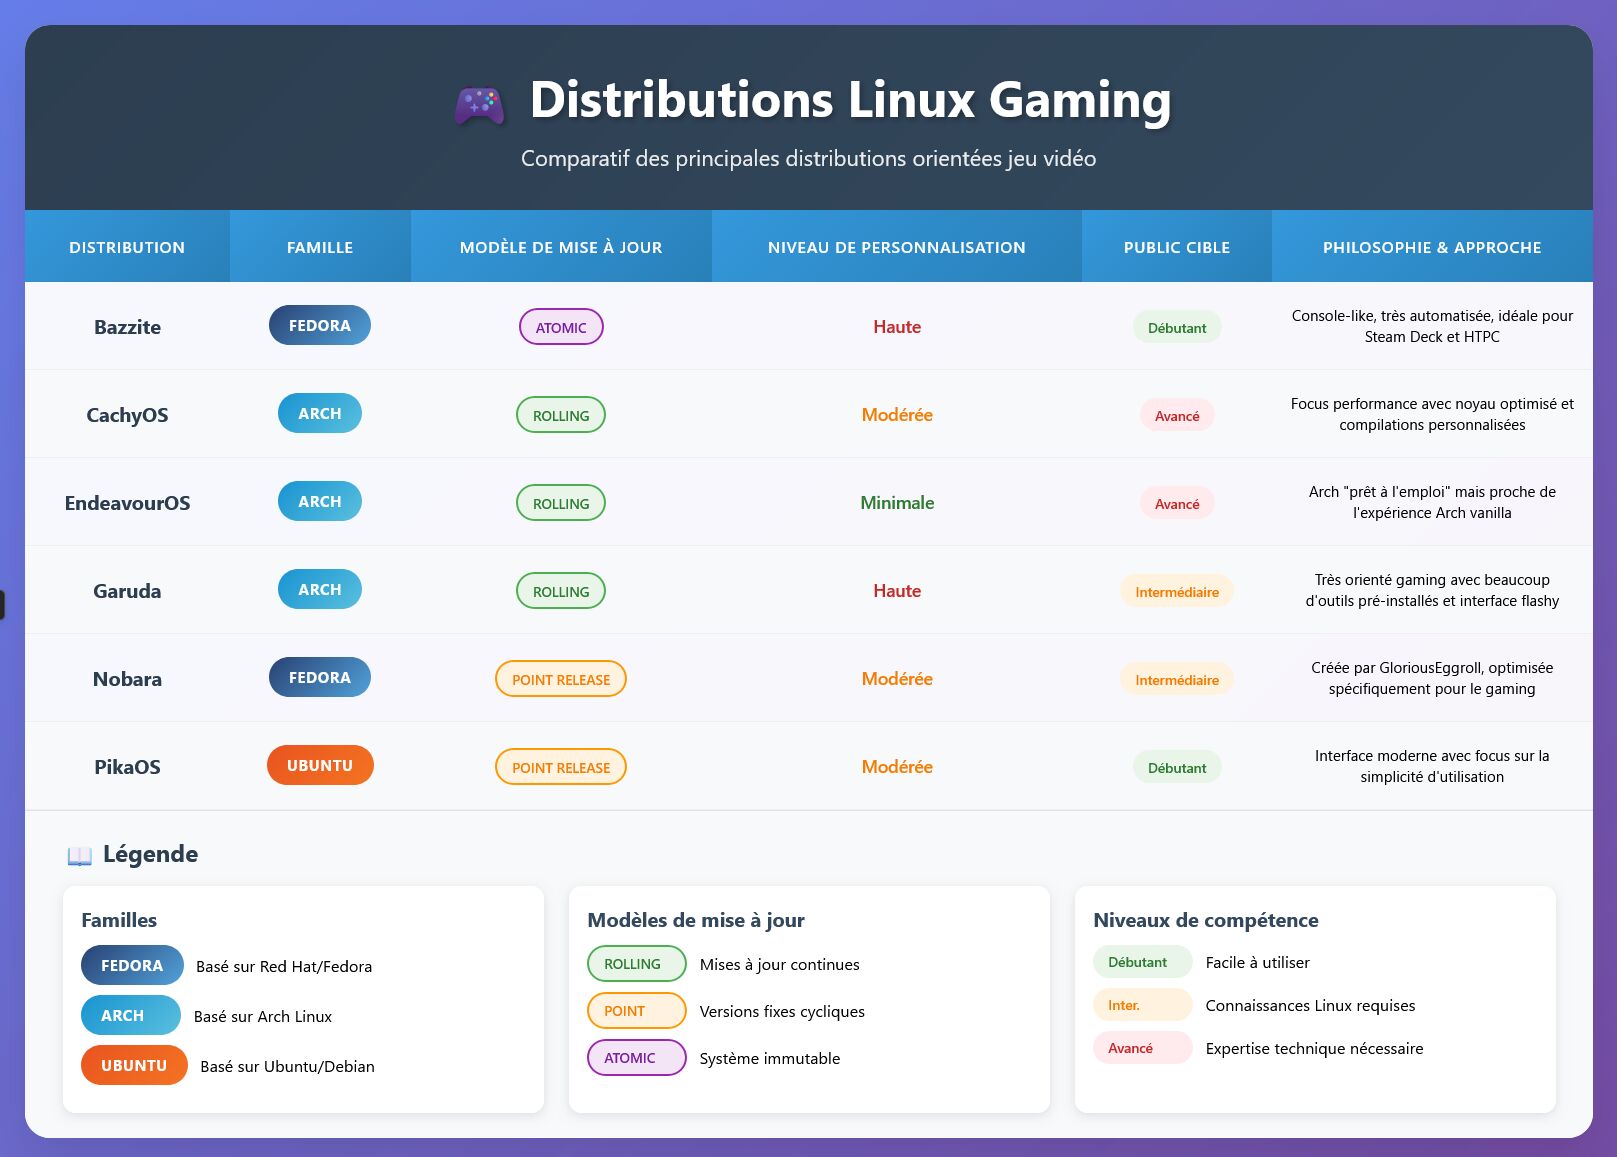Select the ARCH badge in the CachyOS row
Screen dimensions: 1617x1157
319,414
